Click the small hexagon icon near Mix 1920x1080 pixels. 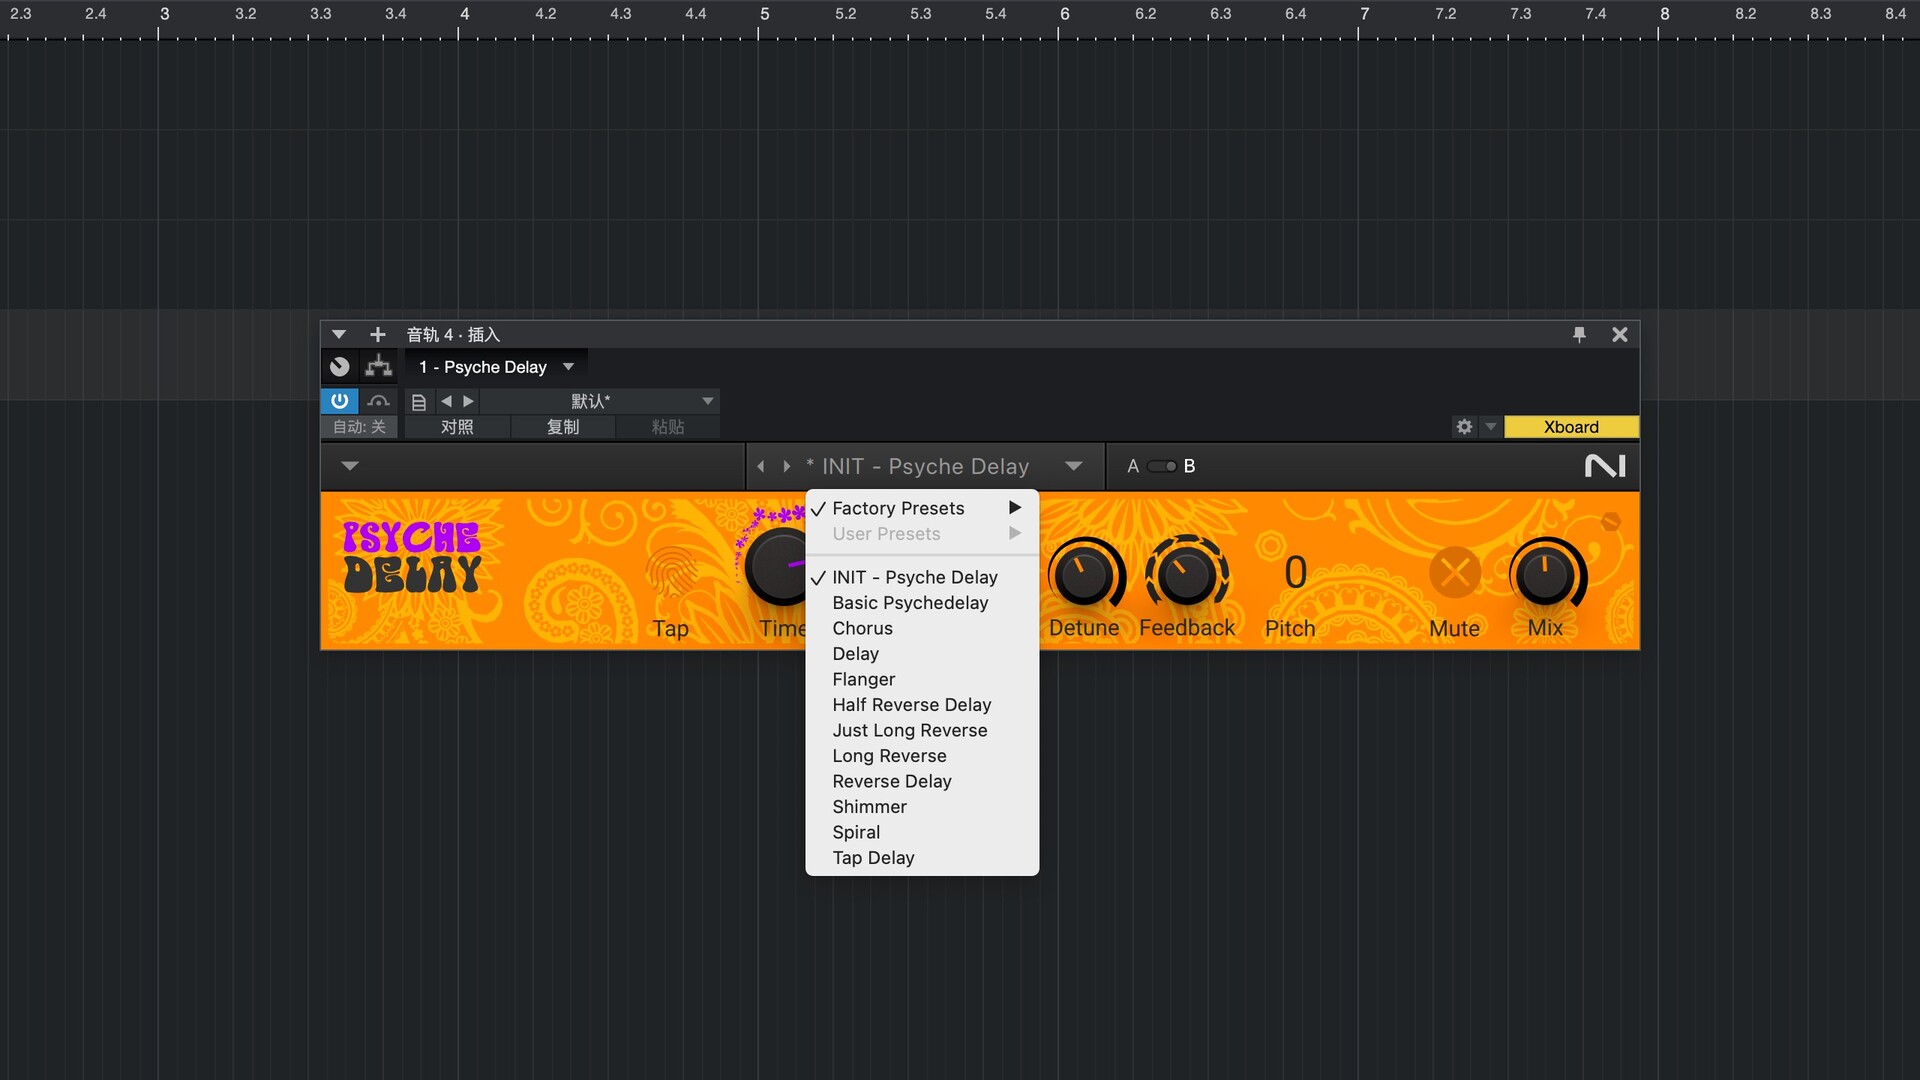(1610, 521)
